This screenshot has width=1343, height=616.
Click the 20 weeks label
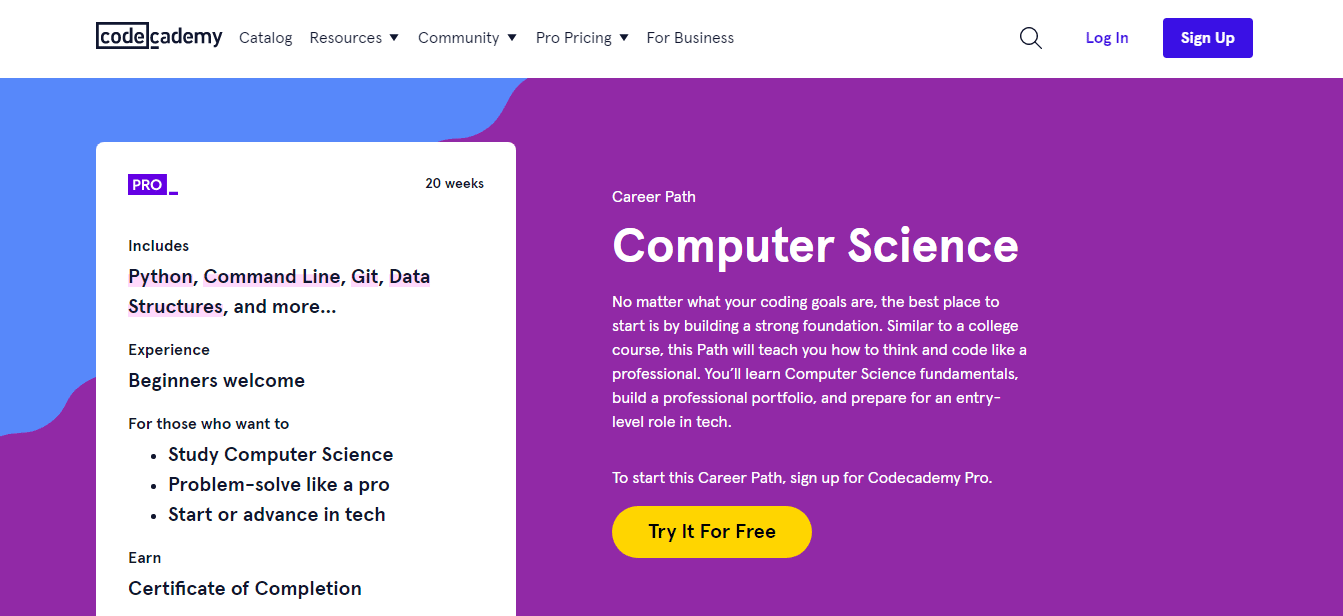(x=455, y=183)
